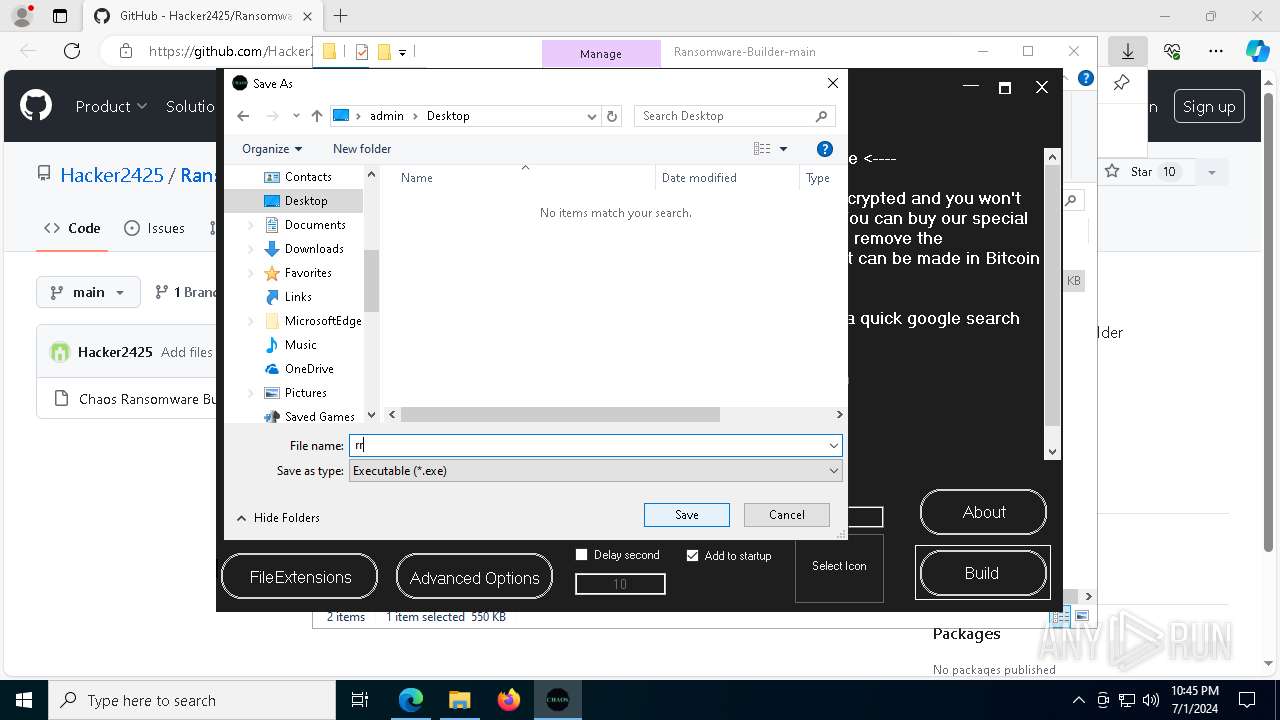Click Save button in dialog
The height and width of the screenshot is (720, 1280).
[687, 515]
